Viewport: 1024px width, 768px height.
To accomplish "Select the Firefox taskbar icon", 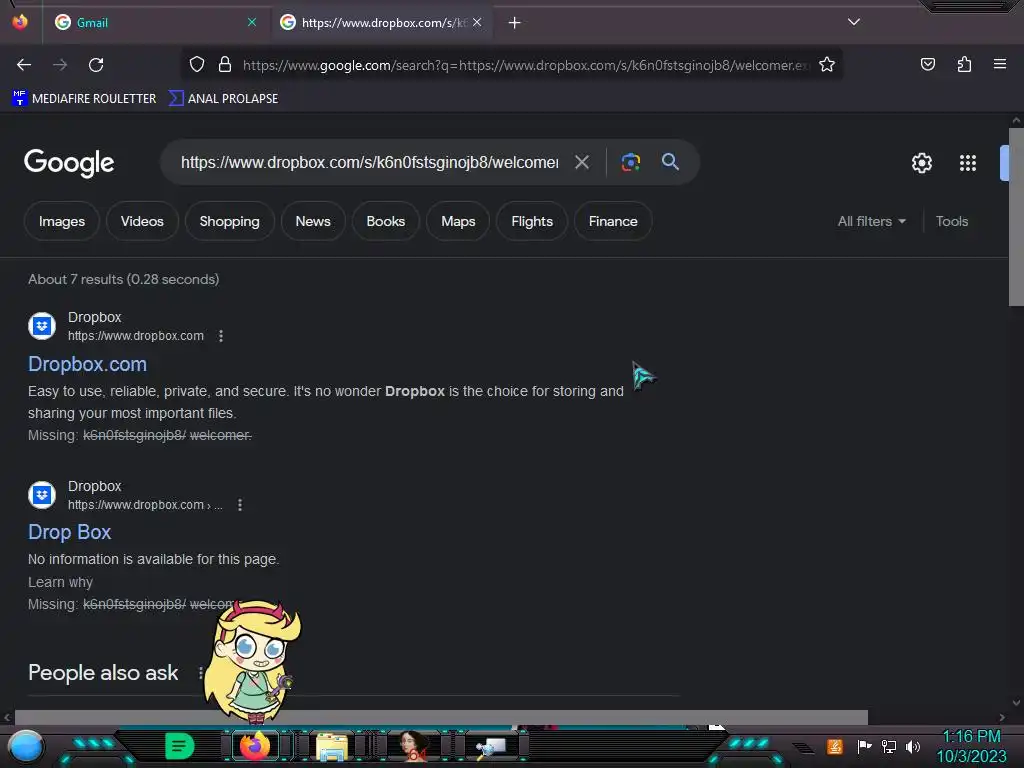I will pos(255,746).
